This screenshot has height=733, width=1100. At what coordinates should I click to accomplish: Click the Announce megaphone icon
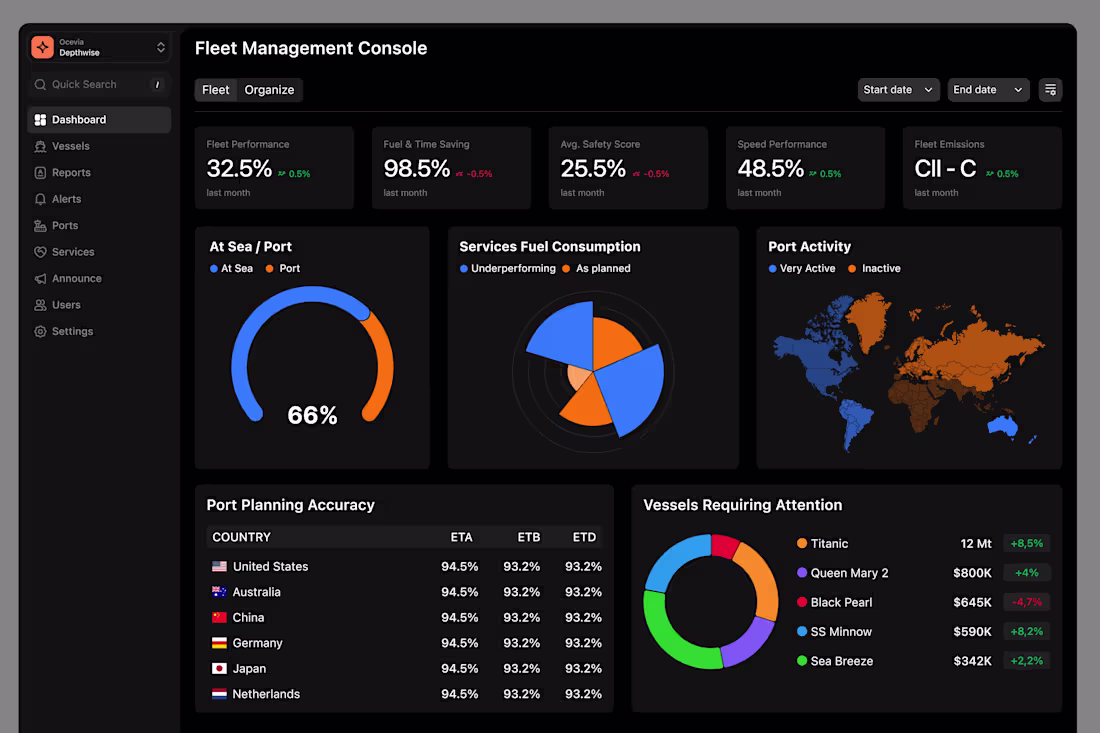(40, 278)
